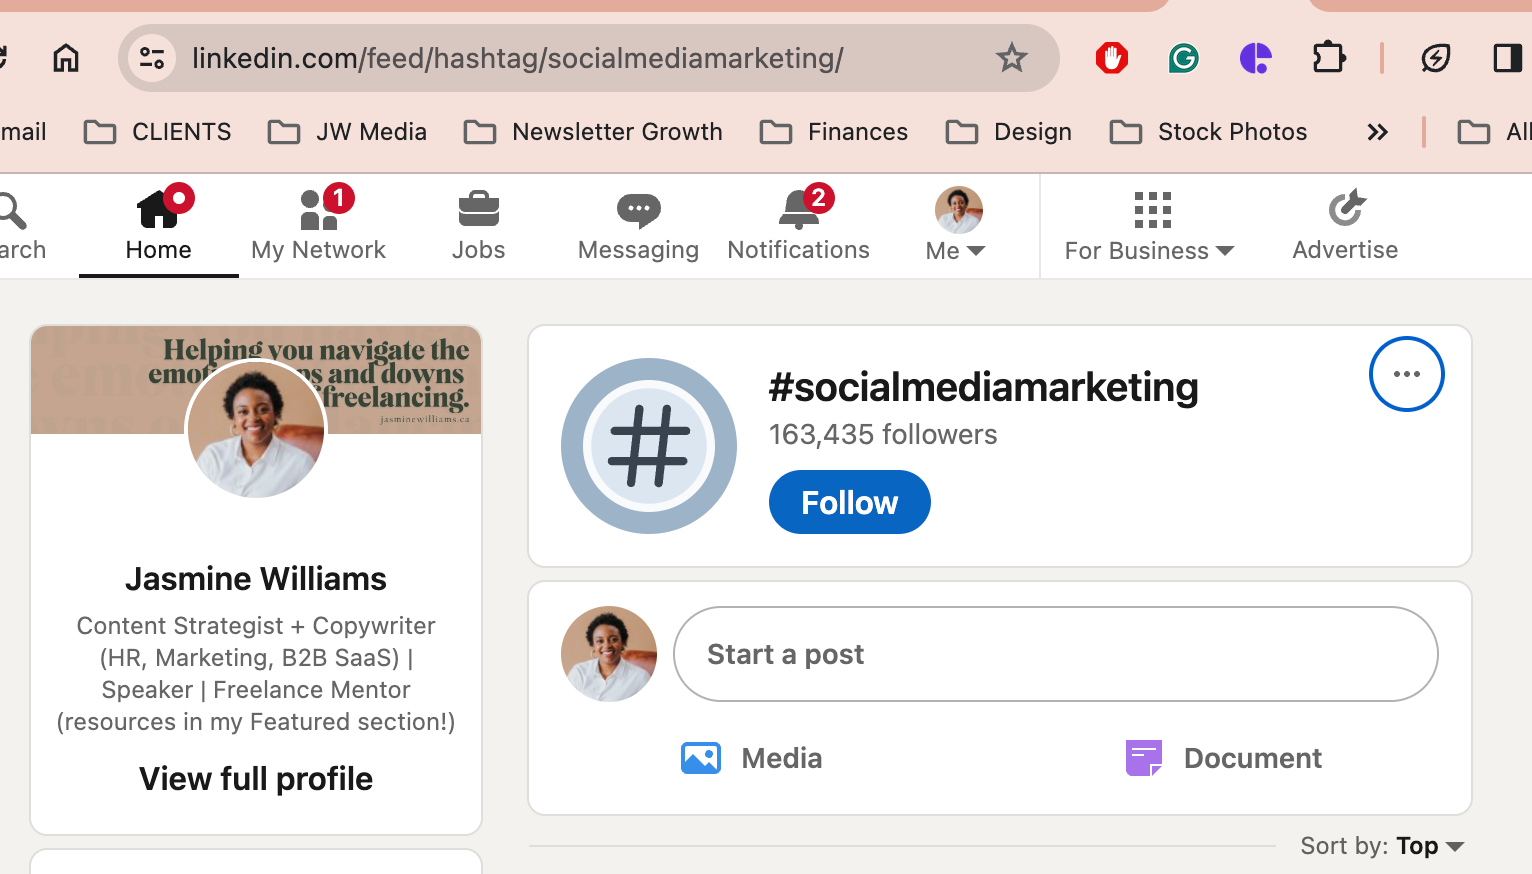1532x874 pixels.
Task: Open My Network people icon
Action: point(319,209)
